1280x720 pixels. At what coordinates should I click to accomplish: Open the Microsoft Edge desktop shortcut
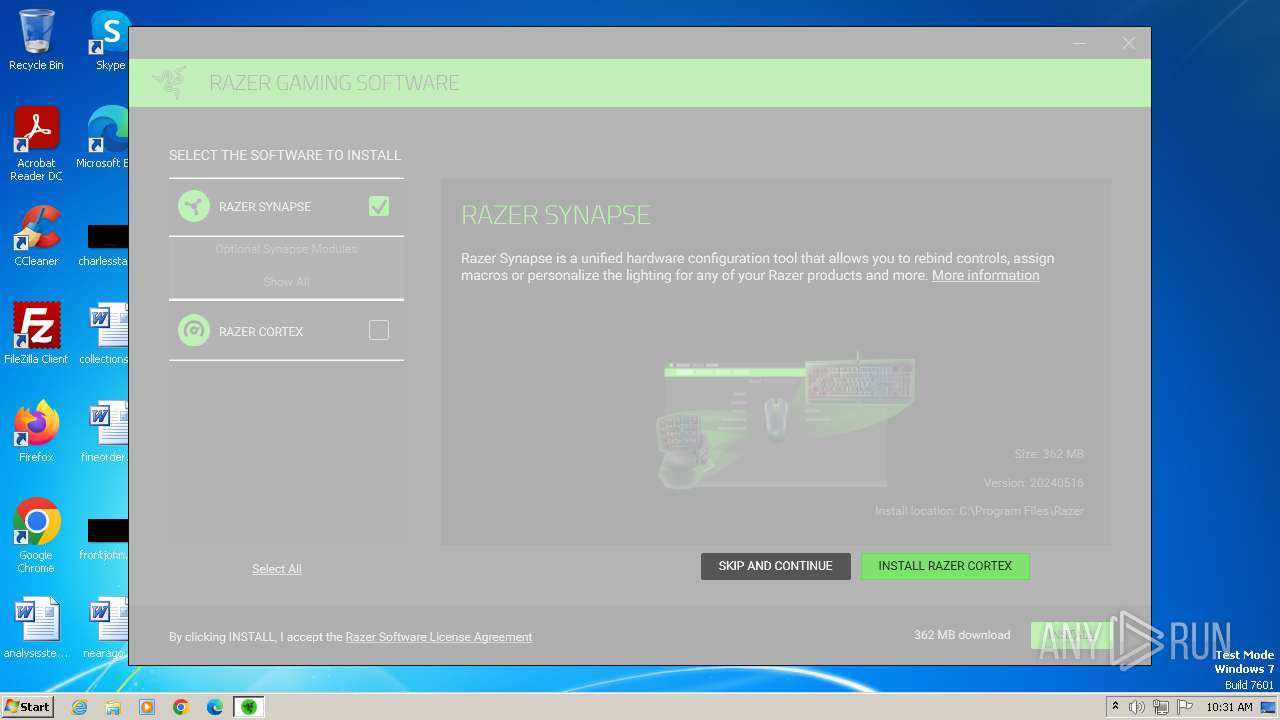tap(102, 138)
